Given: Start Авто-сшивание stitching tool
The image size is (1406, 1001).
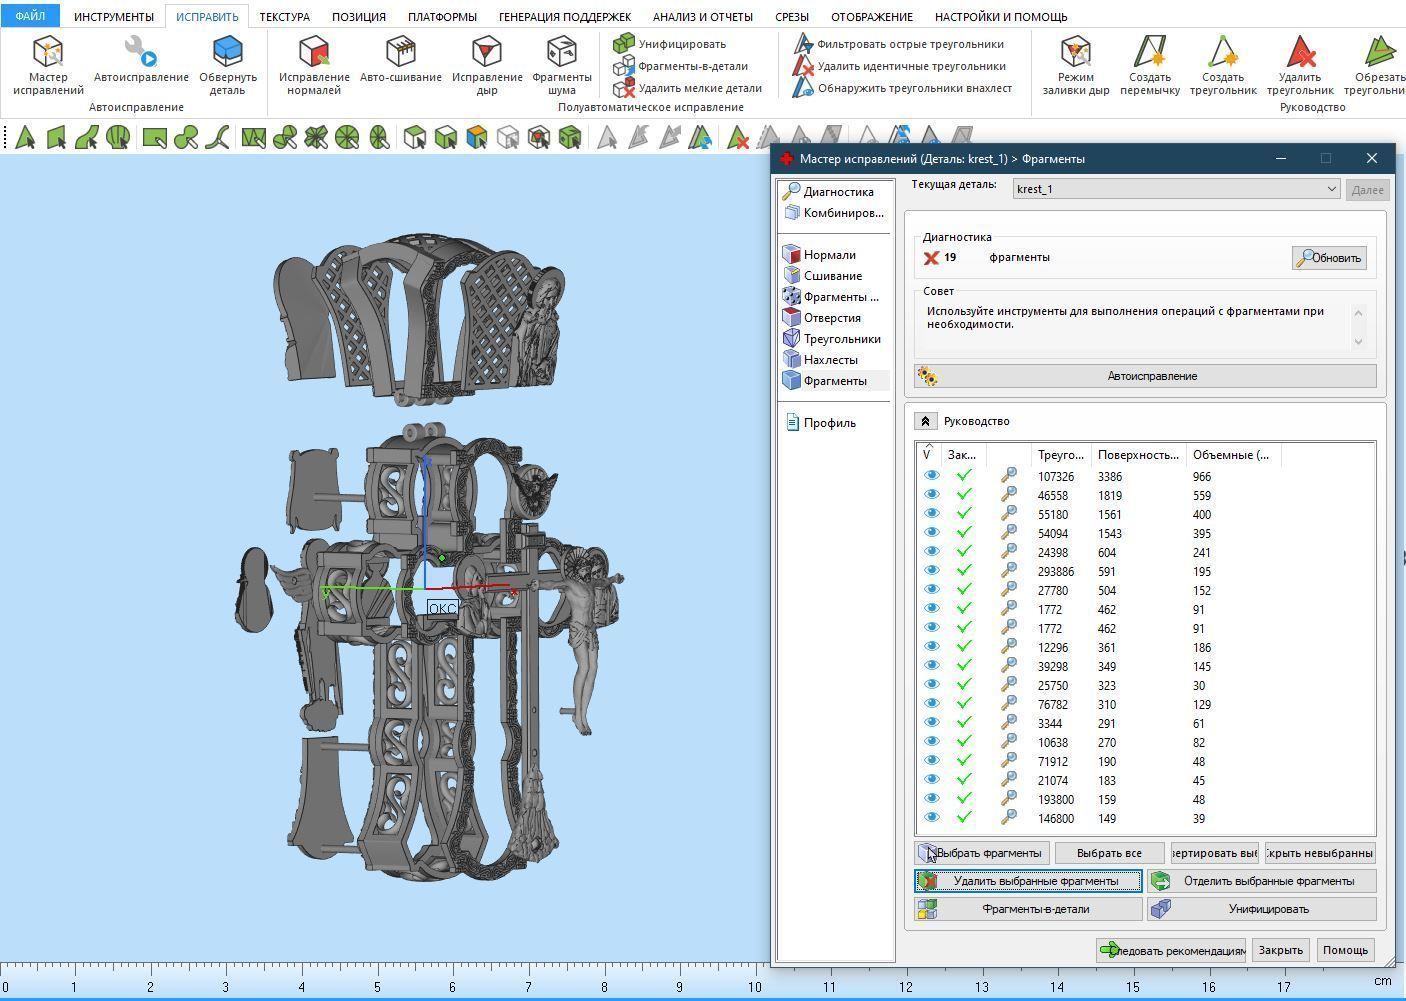Looking at the screenshot, I should pyautogui.click(x=400, y=53).
